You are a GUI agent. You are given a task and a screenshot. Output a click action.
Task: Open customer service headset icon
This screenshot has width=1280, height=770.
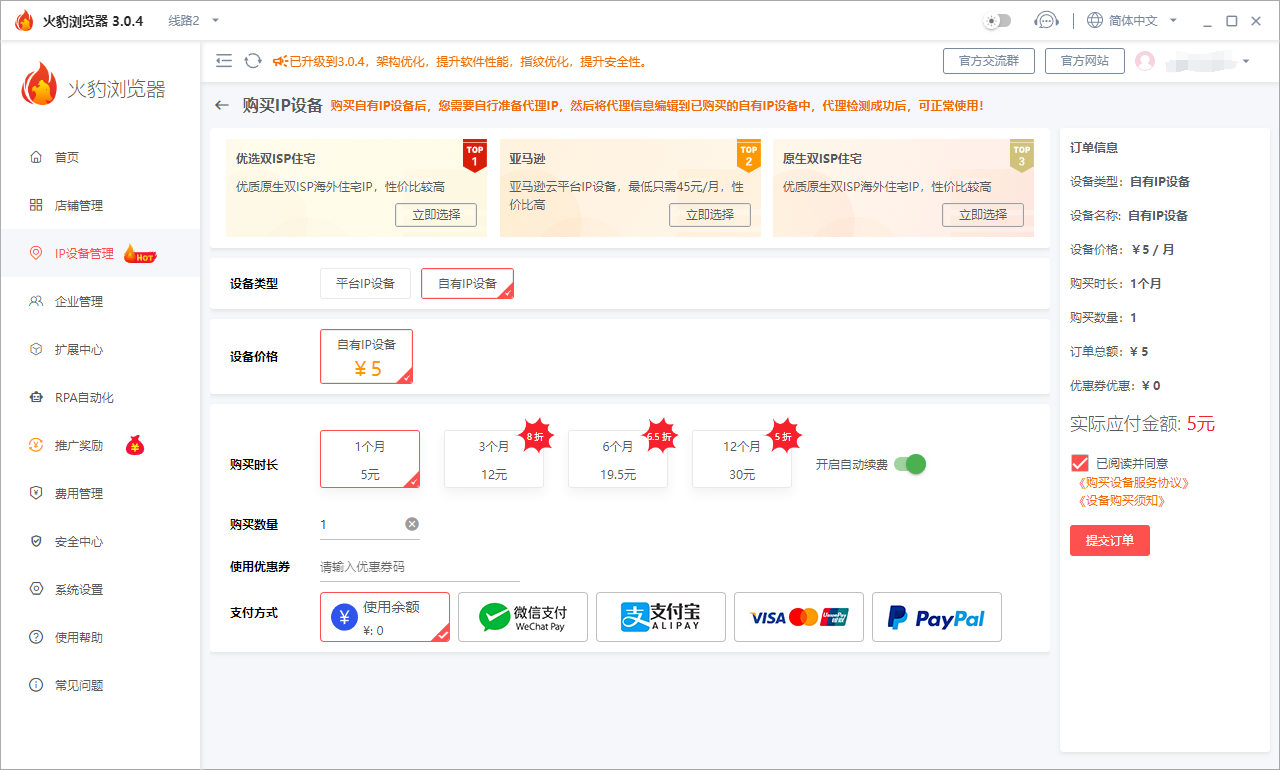click(x=1046, y=20)
